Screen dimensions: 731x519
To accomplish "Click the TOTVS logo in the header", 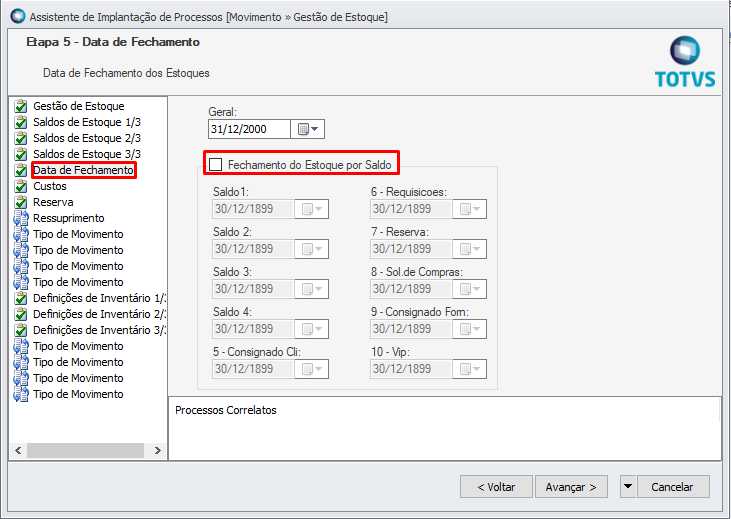I will [685, 62].
